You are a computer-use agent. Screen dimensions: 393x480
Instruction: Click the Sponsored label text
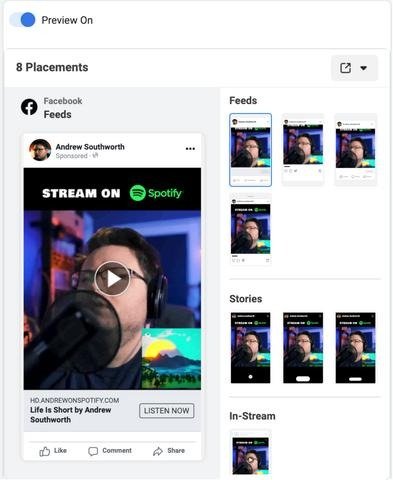71,156
